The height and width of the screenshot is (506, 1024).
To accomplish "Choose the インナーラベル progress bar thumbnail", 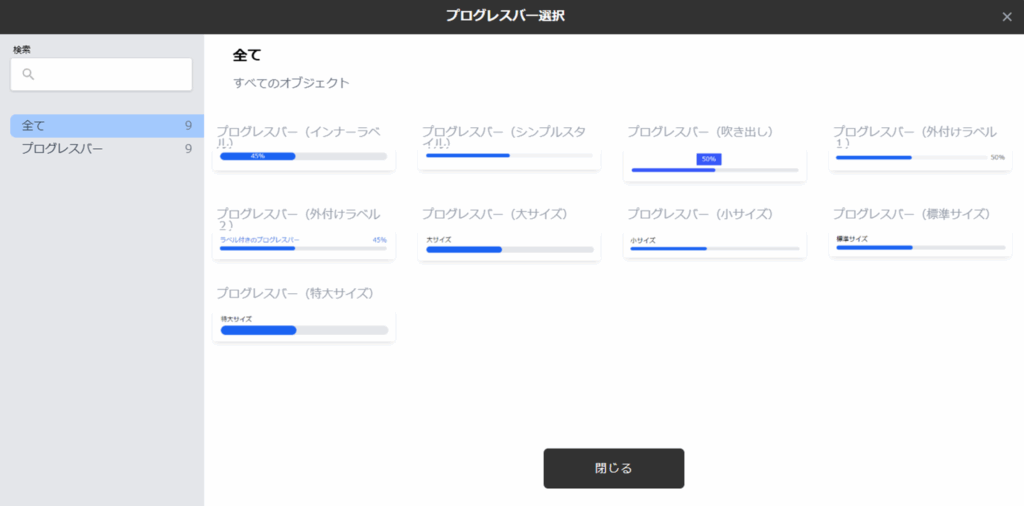I will (304, 157).
